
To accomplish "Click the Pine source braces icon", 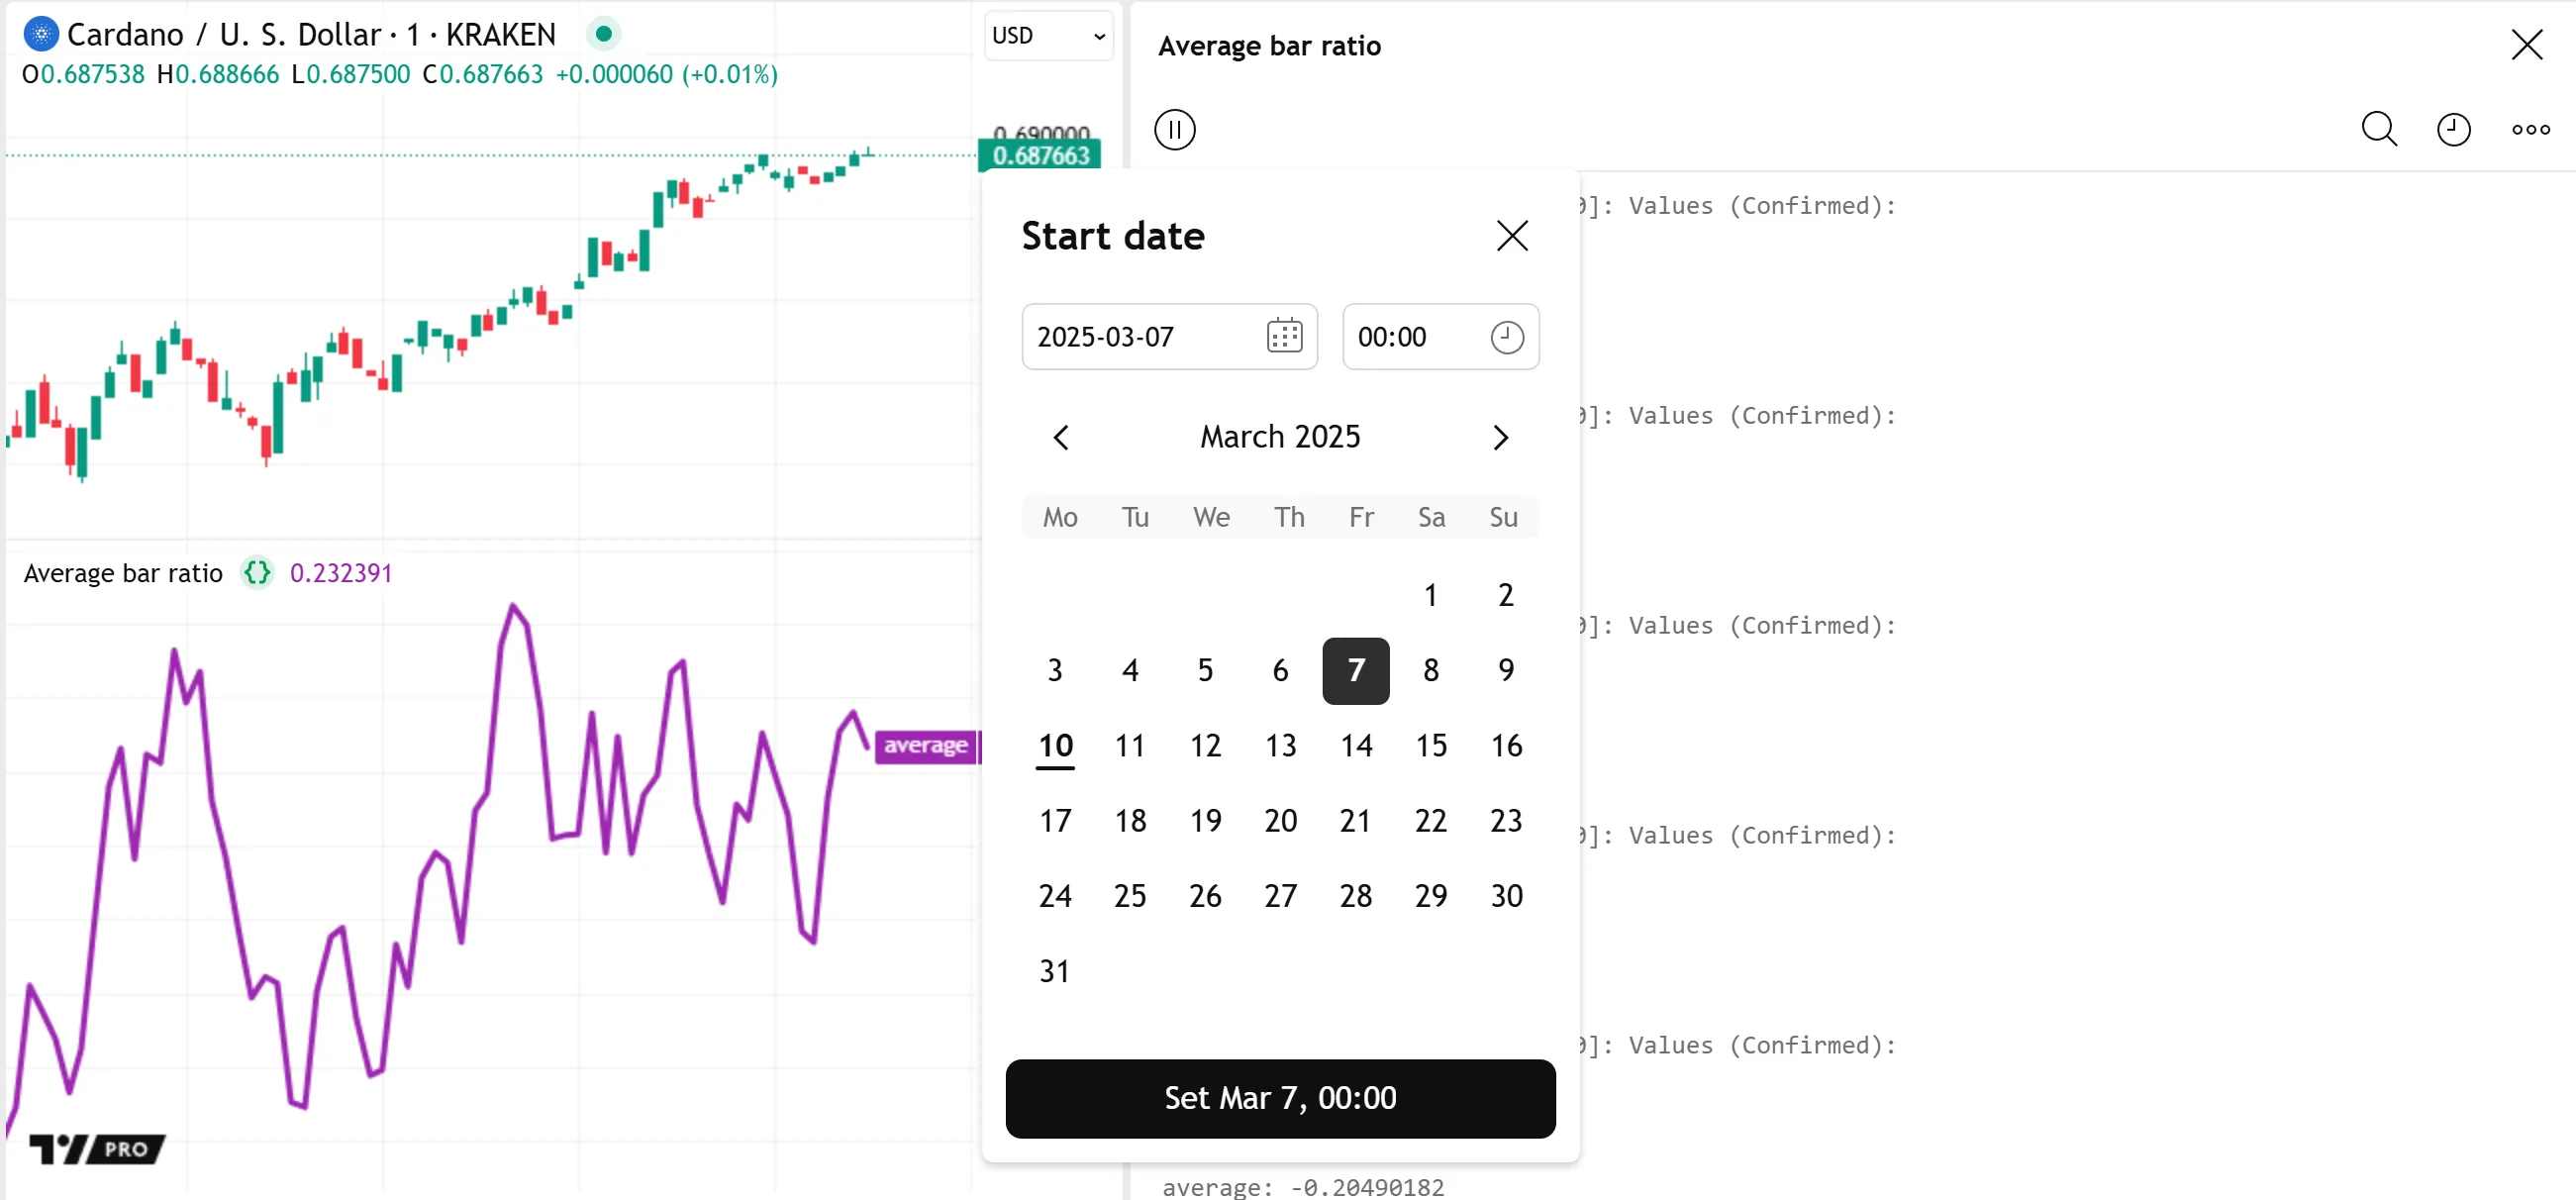I will tap(257, 573).
